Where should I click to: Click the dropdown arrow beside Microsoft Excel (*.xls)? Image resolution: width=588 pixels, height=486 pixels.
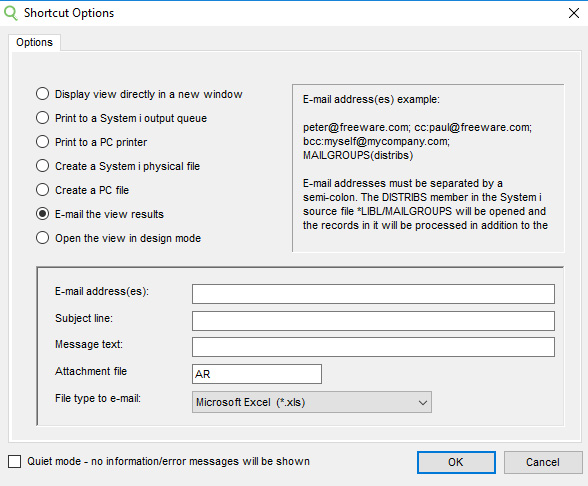[423, 402]
